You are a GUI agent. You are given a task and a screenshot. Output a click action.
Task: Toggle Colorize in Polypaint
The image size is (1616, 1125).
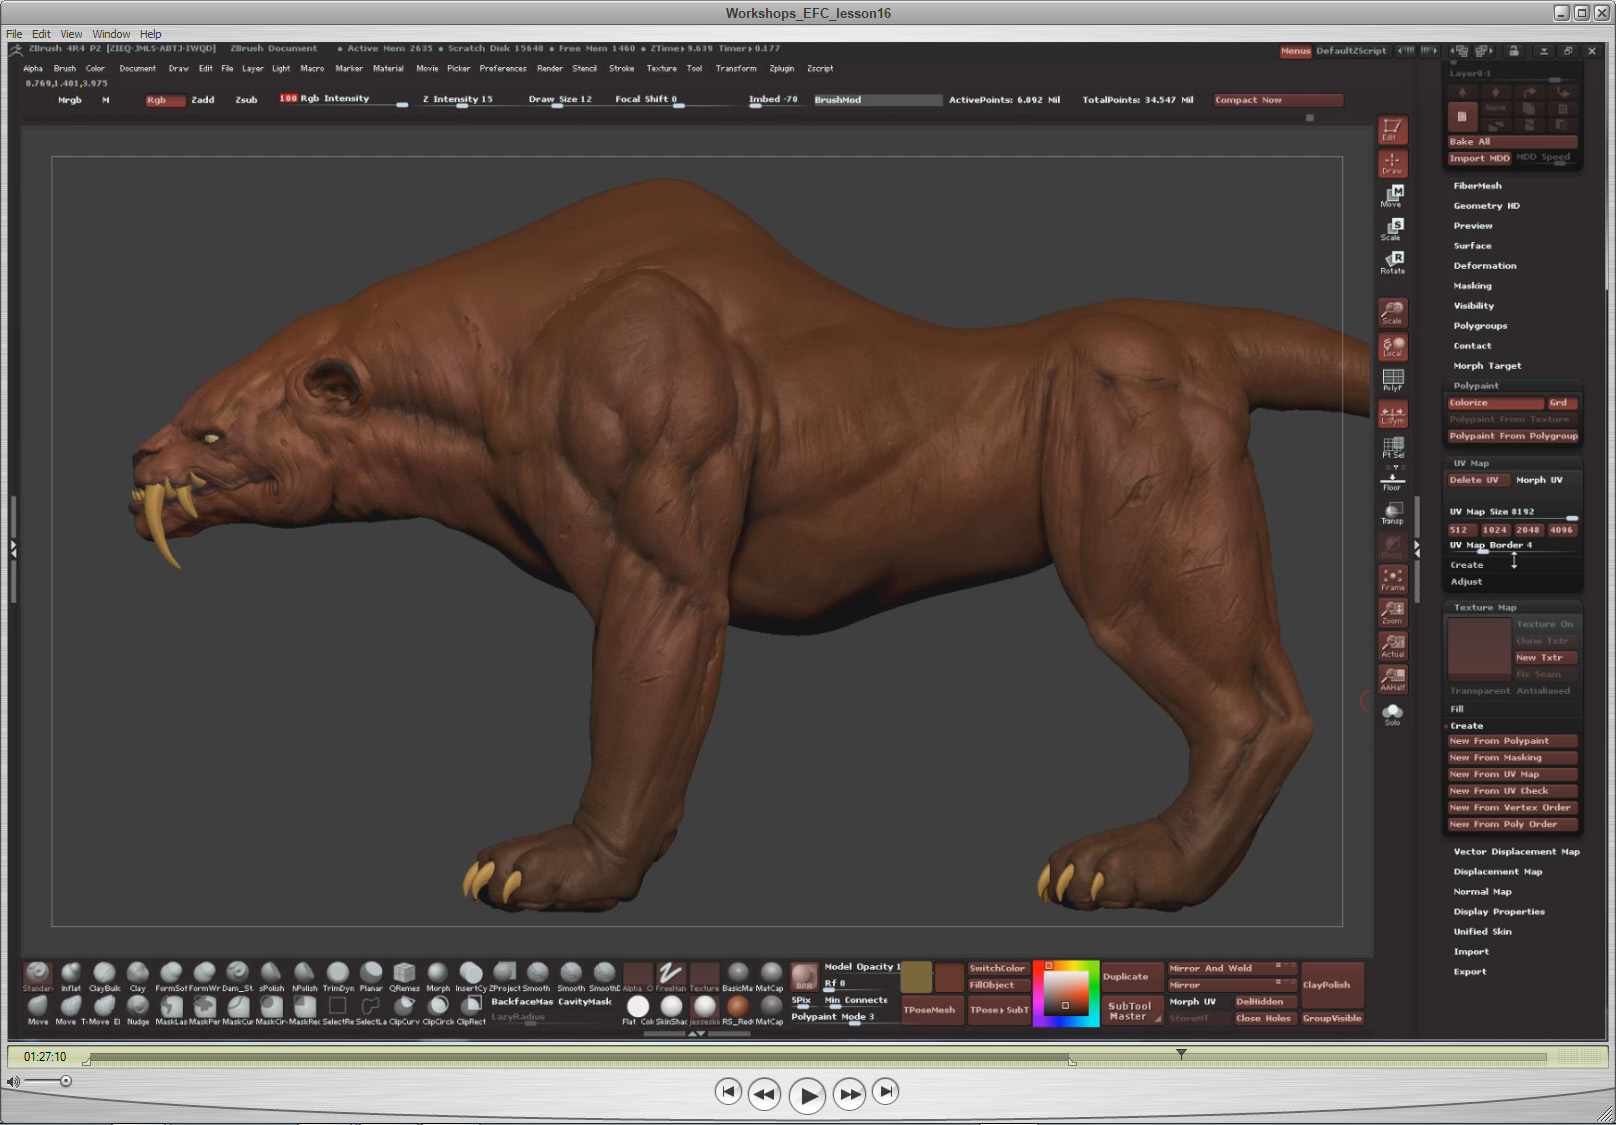tap(1495, 403)
